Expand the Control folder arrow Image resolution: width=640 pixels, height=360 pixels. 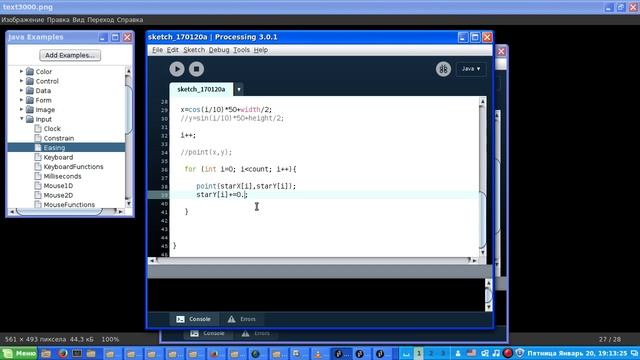click(x=21, y=81)
